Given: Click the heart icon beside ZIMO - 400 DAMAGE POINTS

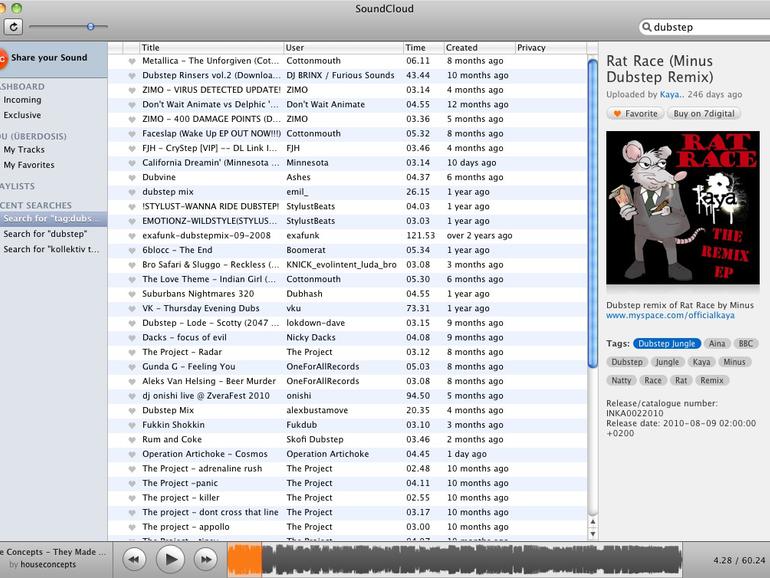Looking at the screenshot, I should click(132, 119).
